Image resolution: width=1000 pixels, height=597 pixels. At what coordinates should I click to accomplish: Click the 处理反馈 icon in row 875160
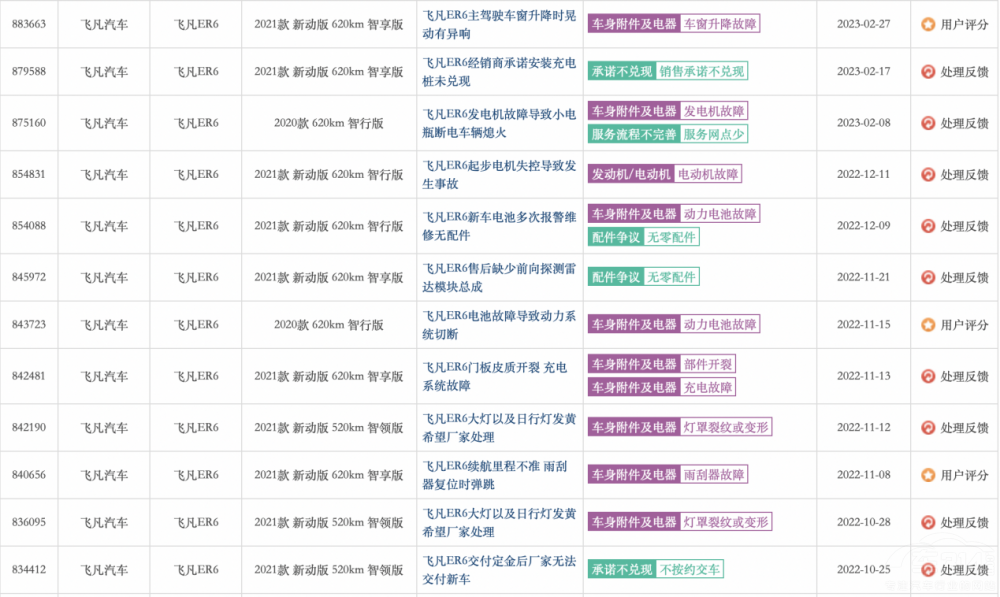pos(928,123)
